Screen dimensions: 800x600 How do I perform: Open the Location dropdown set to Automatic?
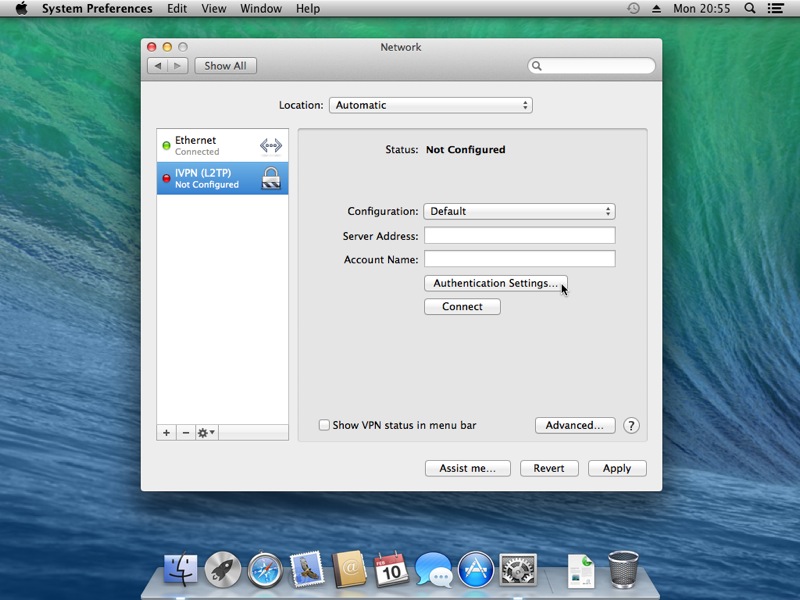tap(431, 105)
